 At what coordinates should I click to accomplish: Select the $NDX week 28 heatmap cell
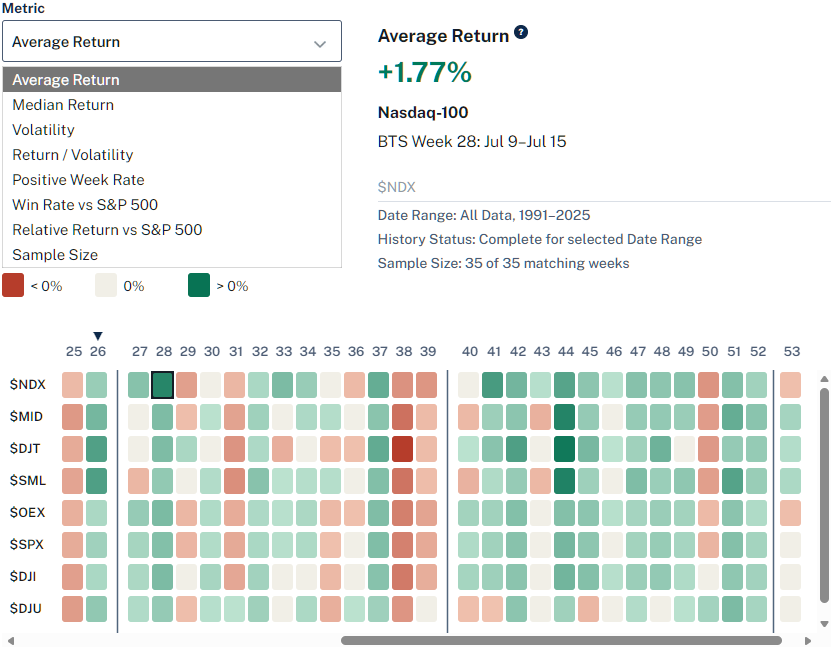[163, 385]
